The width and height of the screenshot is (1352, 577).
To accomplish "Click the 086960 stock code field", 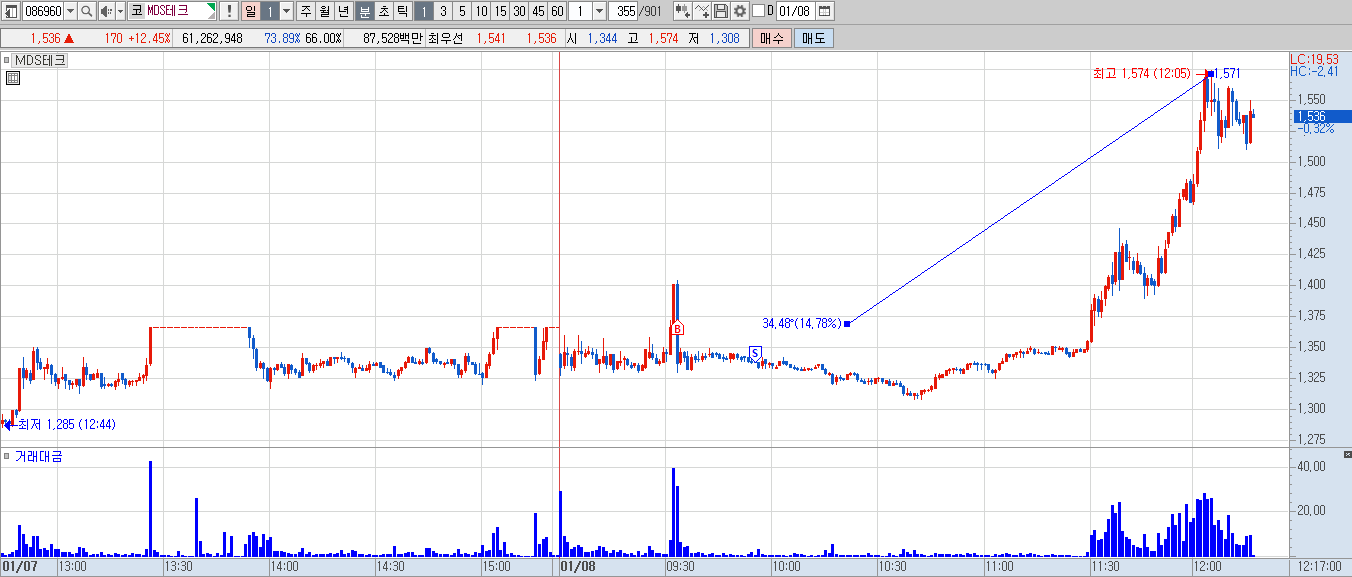I will pyautogui.click(x=43, y=11).
